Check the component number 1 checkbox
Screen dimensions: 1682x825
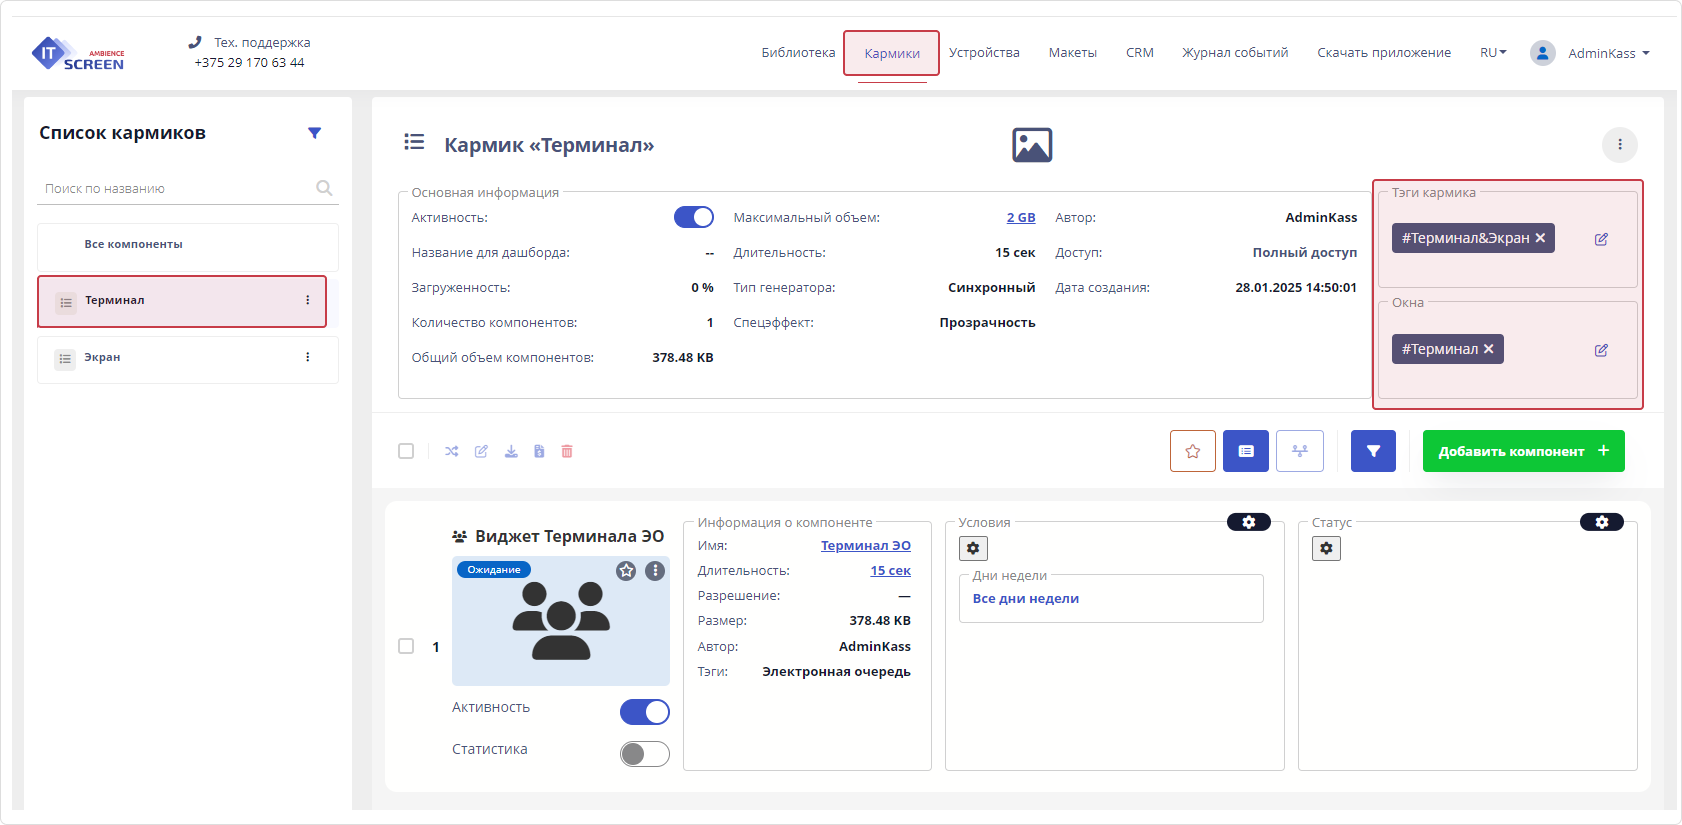(406, 646)
